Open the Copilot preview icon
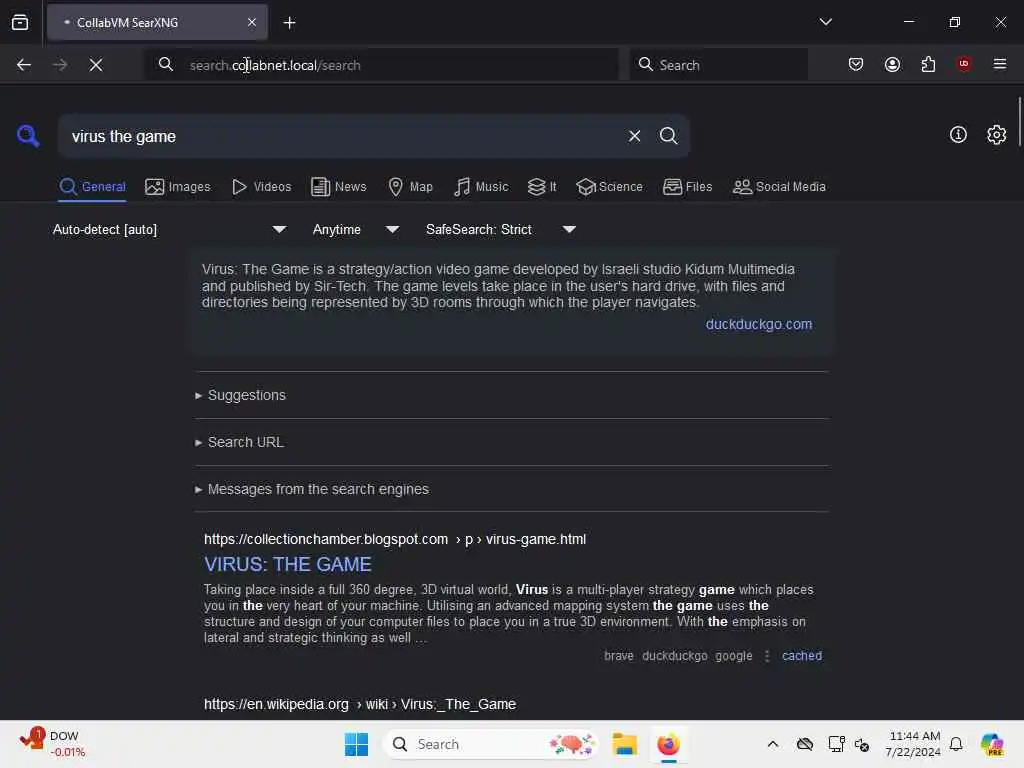Image resolution: width=1024 pixels, height=768 pixels. coord(992,744)
